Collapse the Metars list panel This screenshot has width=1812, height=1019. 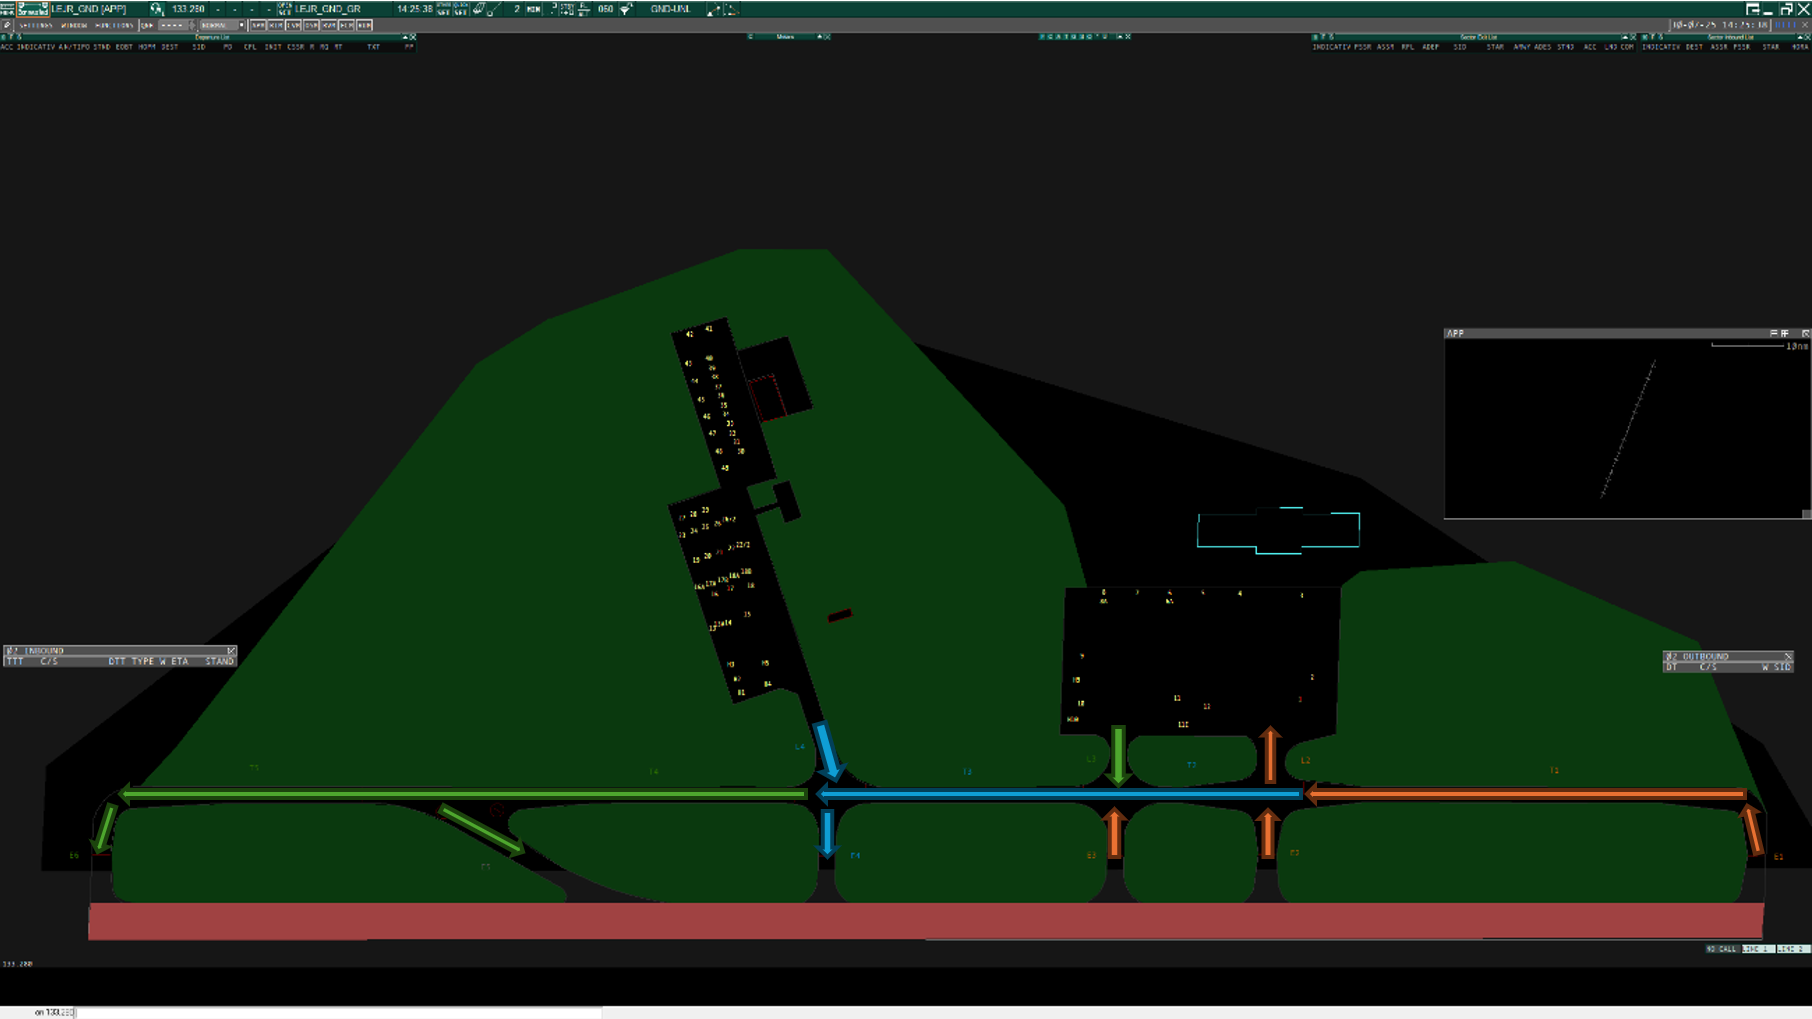click(x=819, y=37)
